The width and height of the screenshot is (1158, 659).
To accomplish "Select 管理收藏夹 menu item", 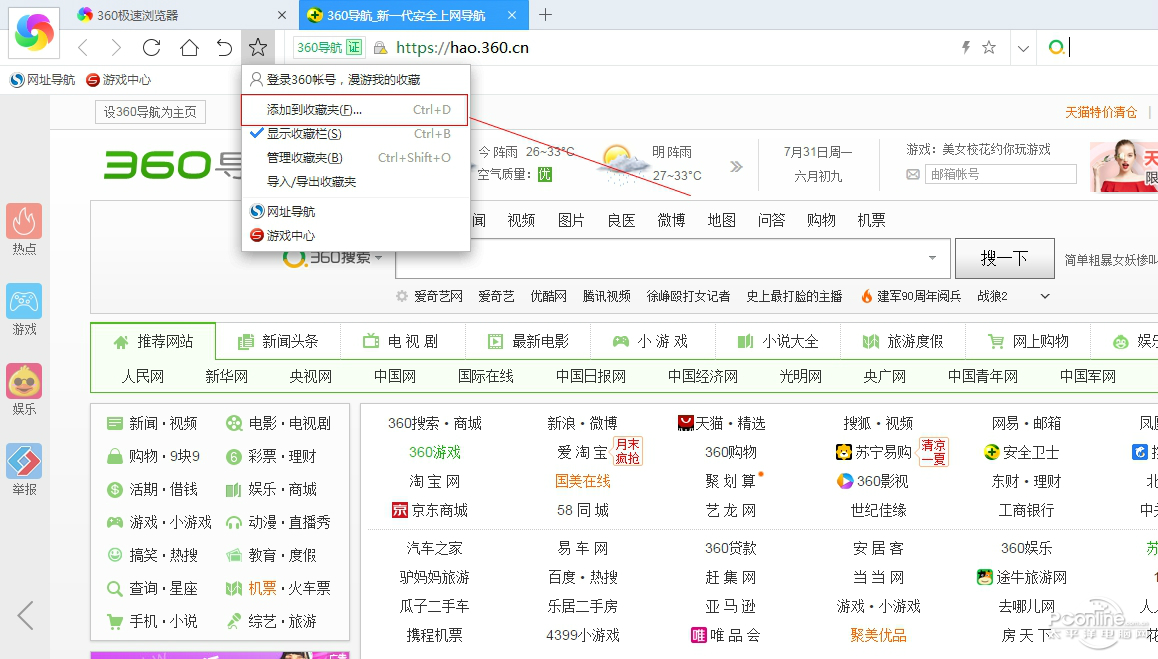I will [x=356, y=157].
